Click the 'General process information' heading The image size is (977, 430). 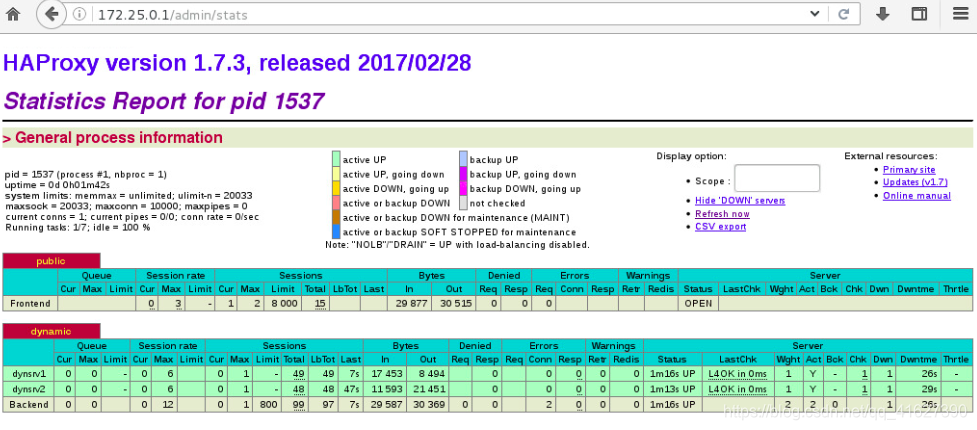coord(118,138)
